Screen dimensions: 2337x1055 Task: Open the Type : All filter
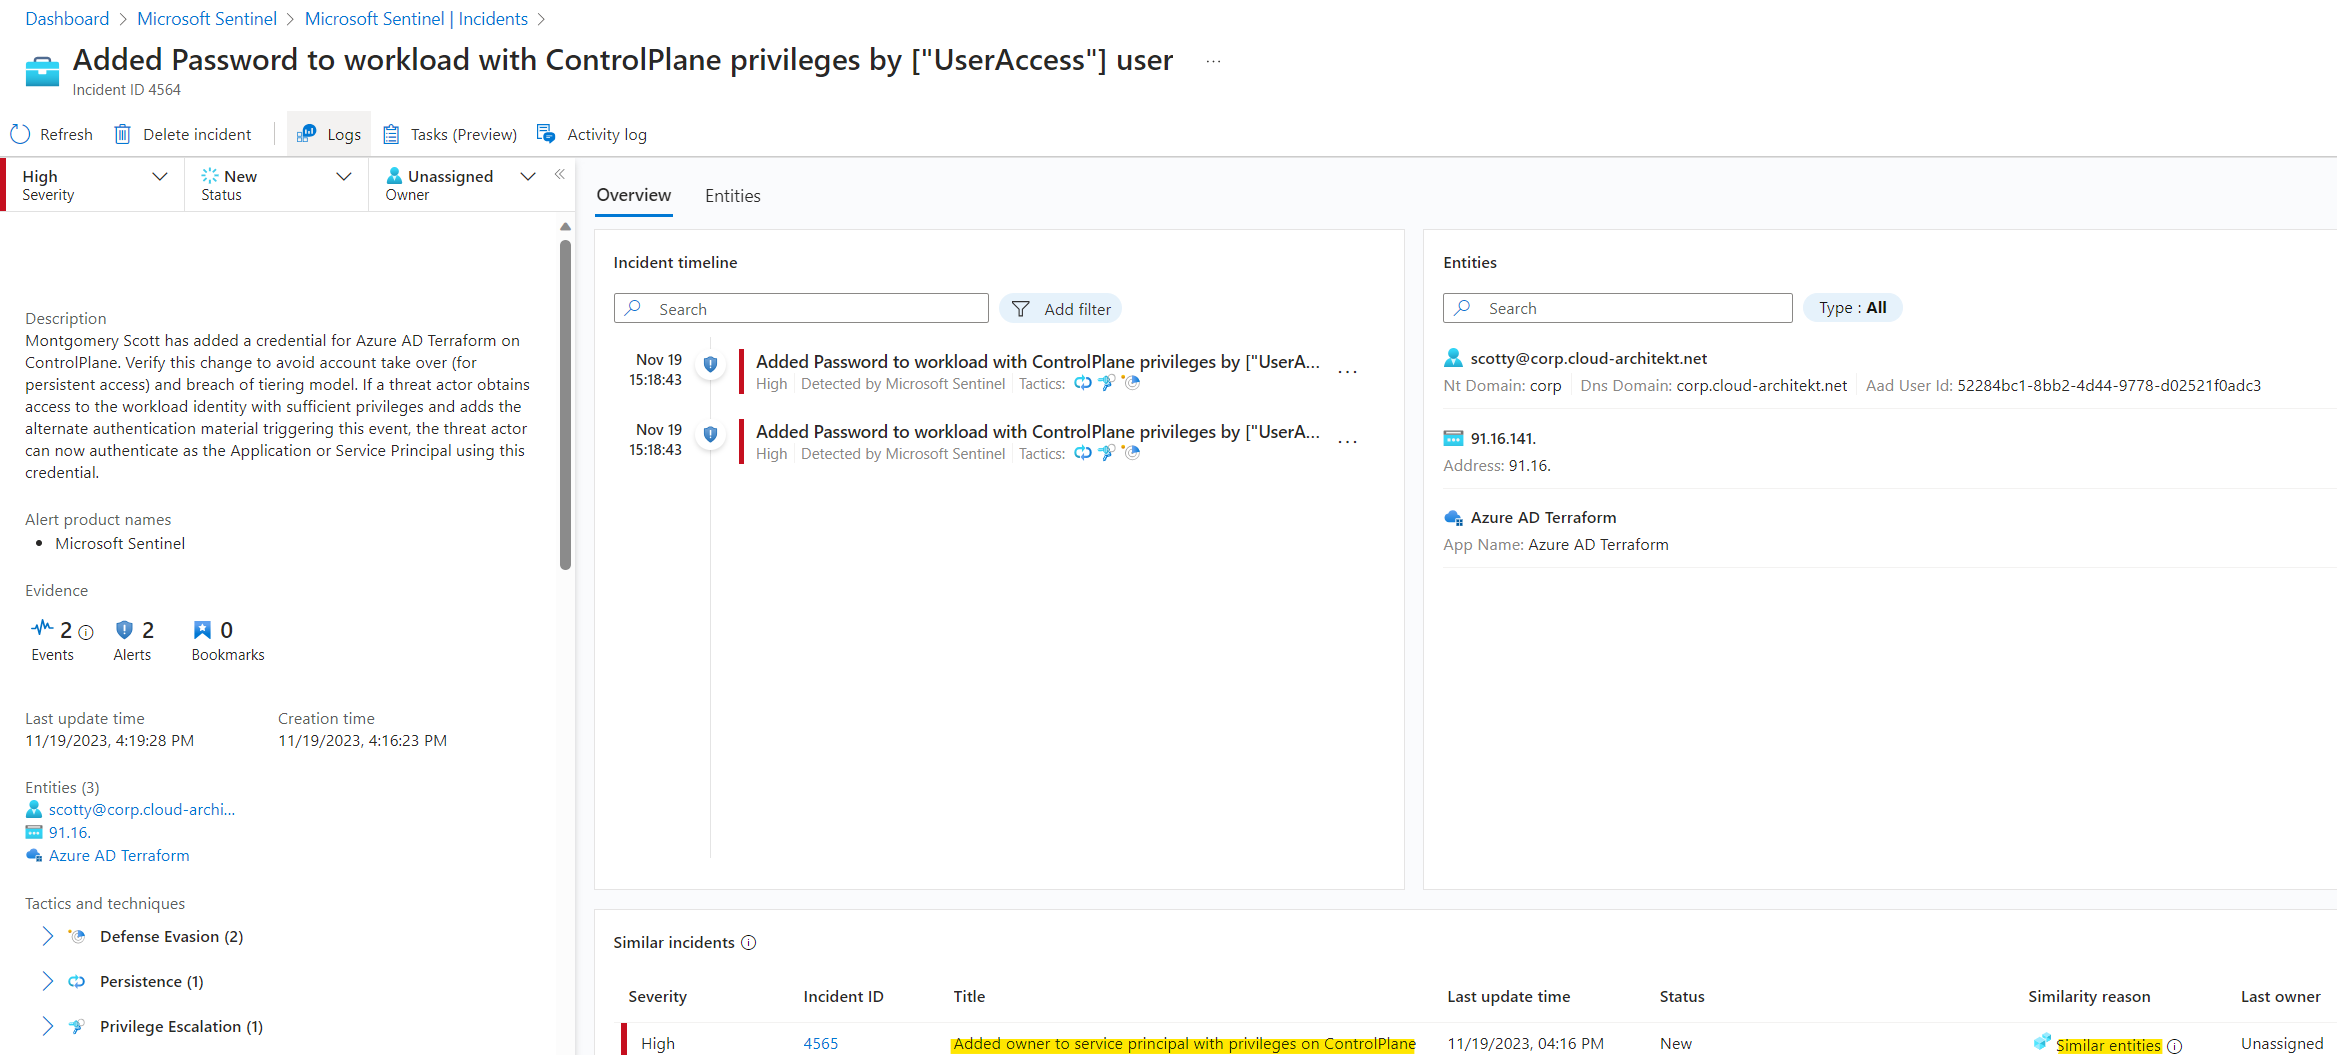[1853, 308]
